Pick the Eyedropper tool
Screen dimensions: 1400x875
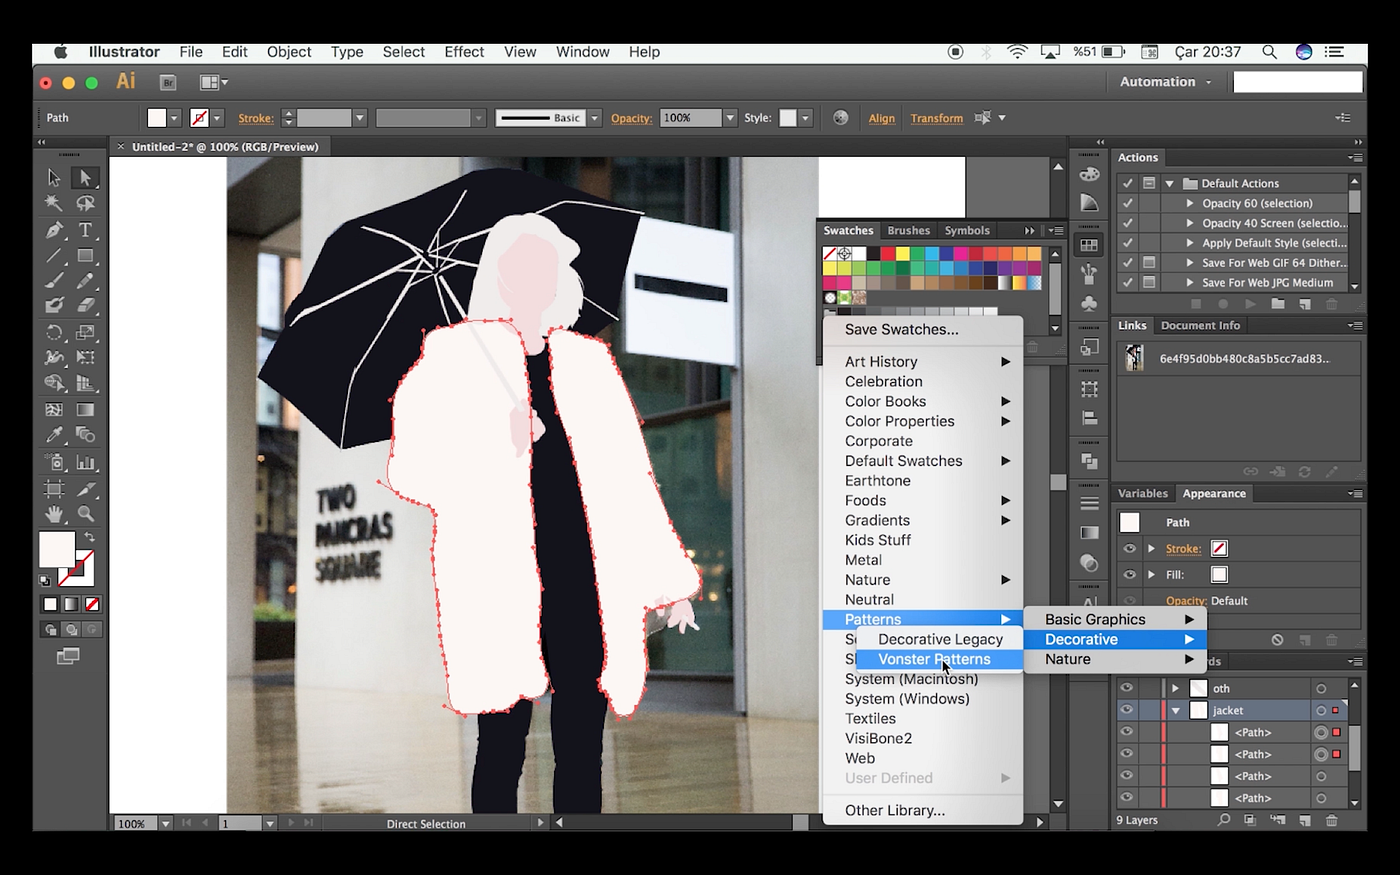[54, 435]
